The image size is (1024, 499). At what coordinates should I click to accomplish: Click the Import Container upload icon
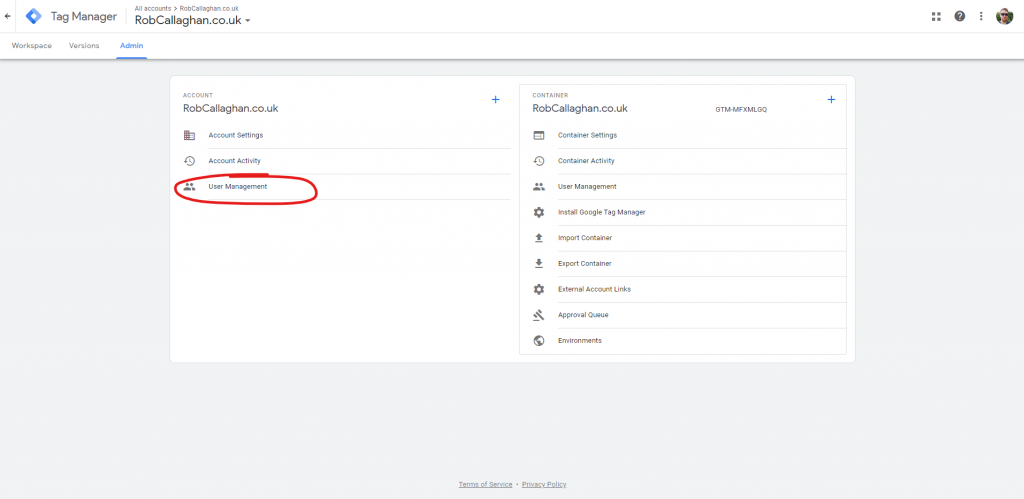click(x=539, y=238)
